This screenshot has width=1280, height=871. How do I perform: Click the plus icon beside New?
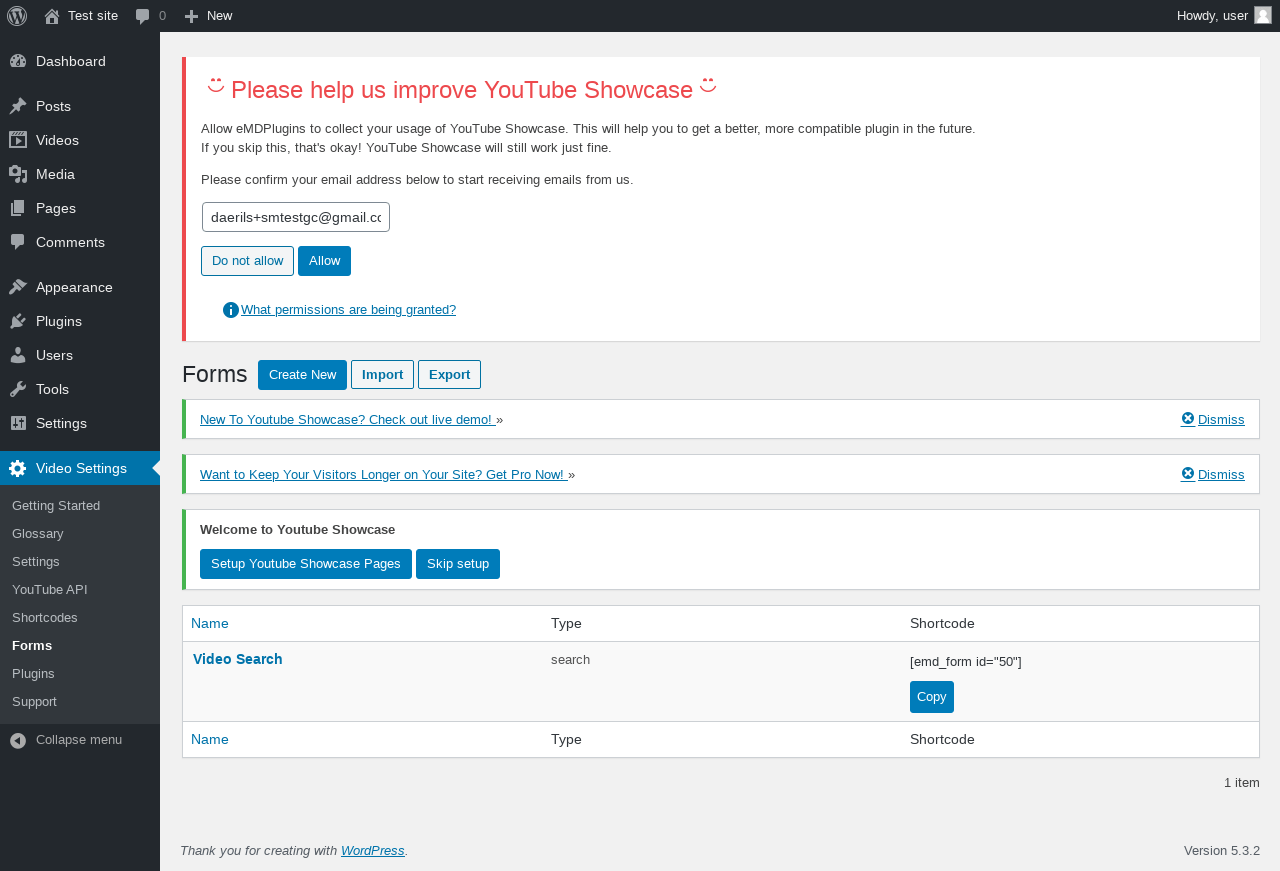click(192, 16)
